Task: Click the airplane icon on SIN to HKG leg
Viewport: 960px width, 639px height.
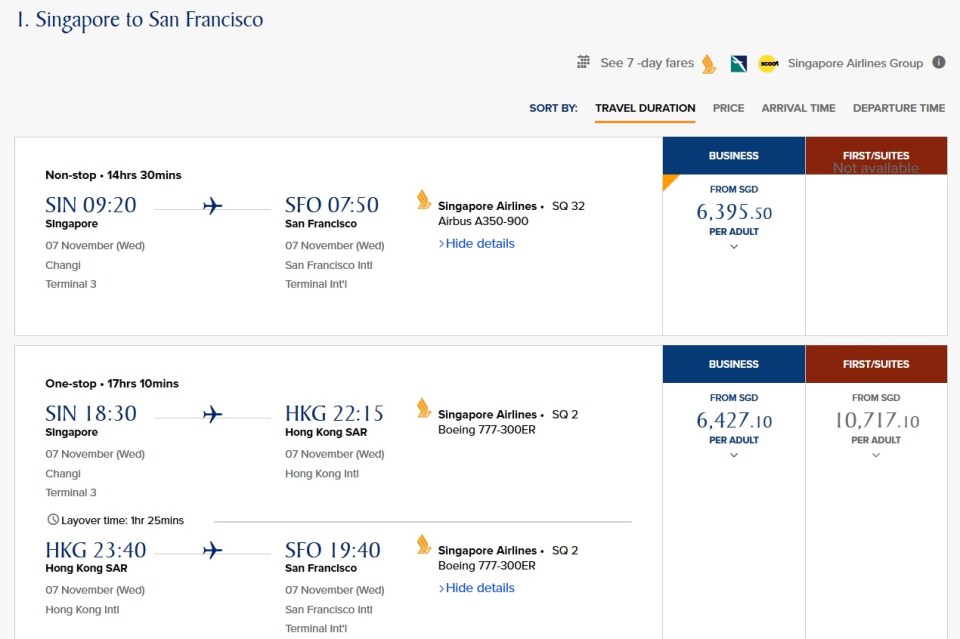Action: point(212,414)
